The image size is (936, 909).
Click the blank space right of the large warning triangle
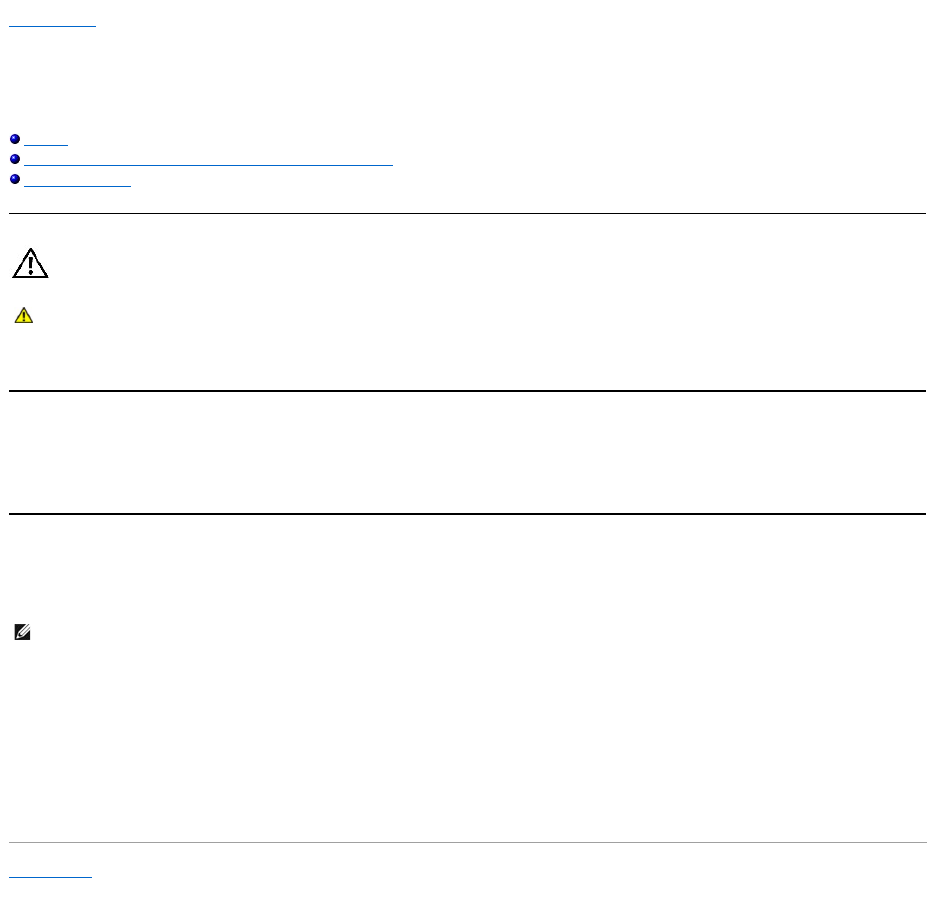coord(400,264)
